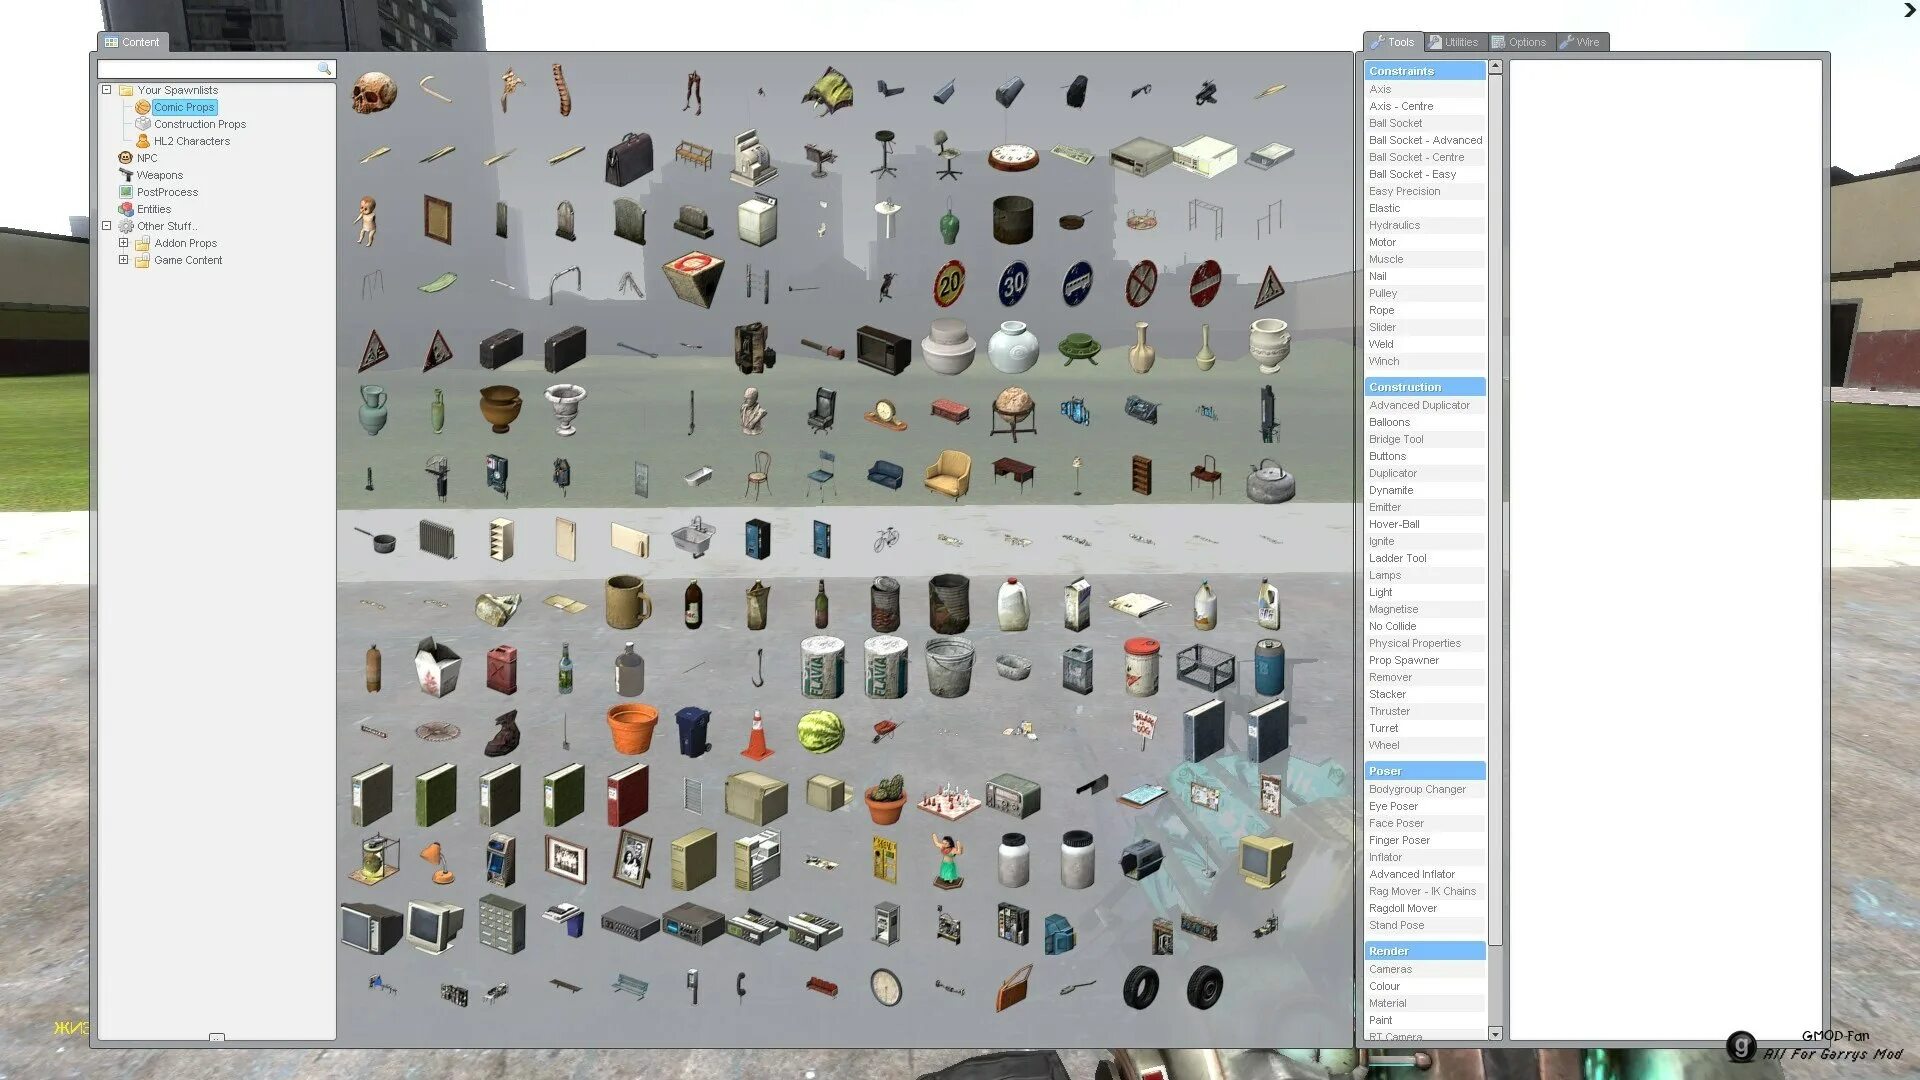Screen dimensions: 1920x1080
Task: Pick the blue recycling bin prop
Action: tap(693, 731)
